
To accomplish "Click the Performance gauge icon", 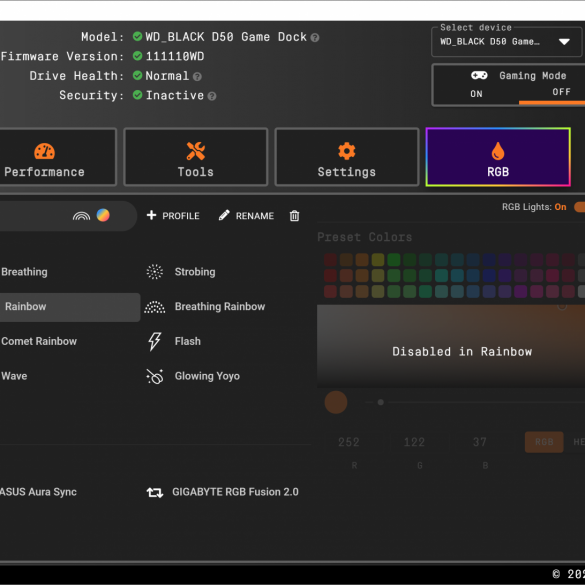I will point(44,151).
